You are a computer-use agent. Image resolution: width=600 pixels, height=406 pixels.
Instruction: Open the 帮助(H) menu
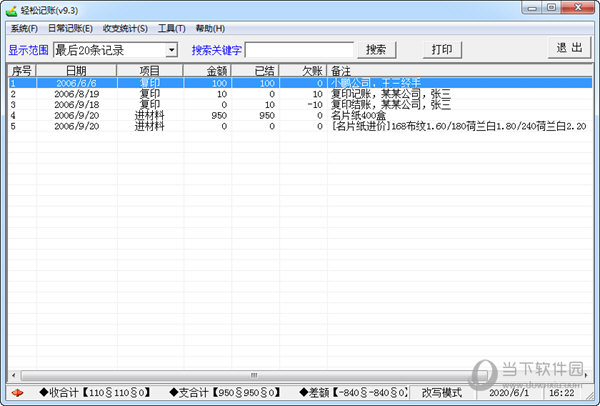click(x=211, y=29)
